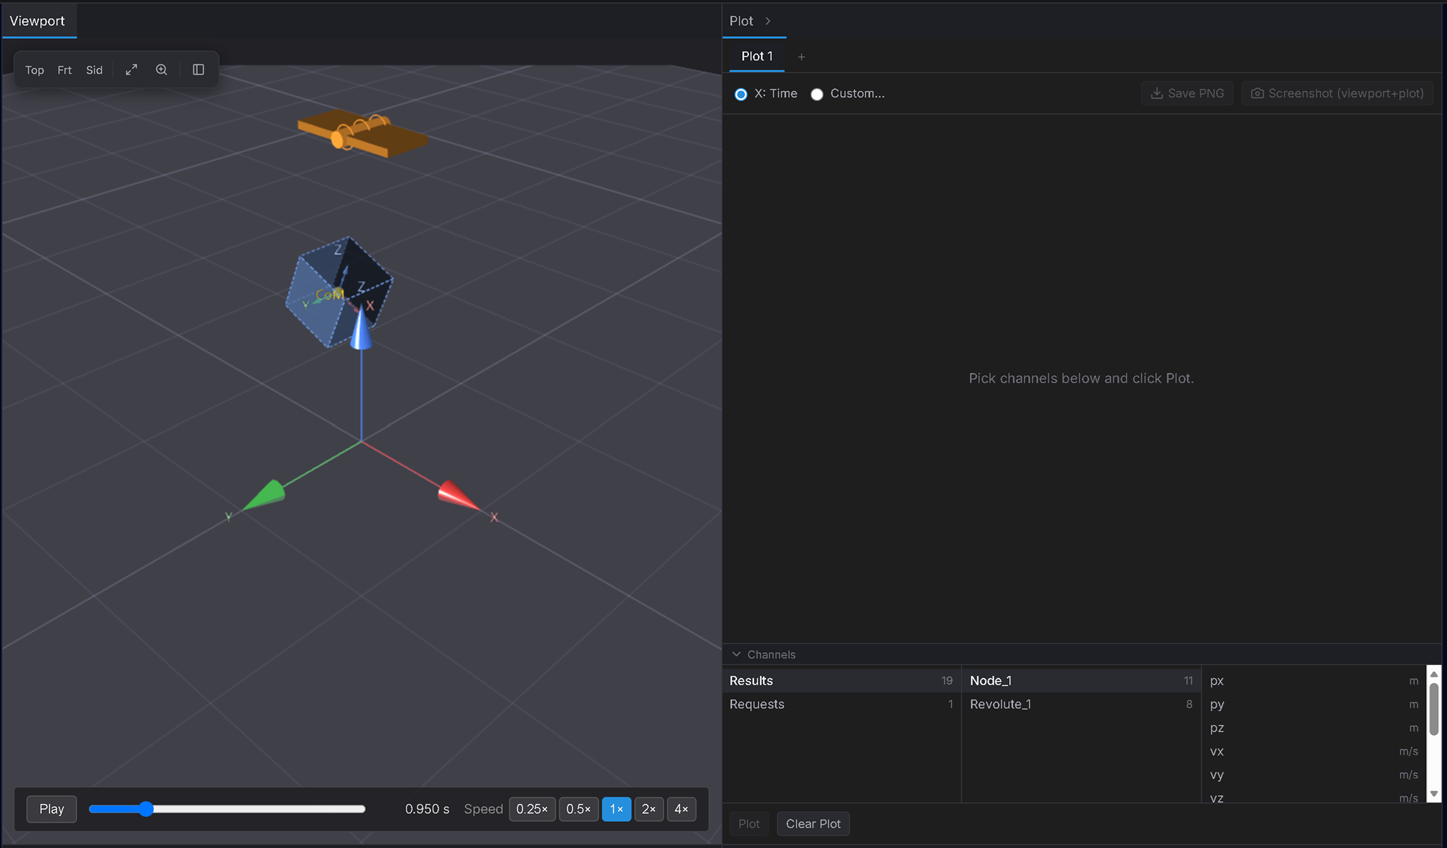The image size is (1447, 848).
Task: Click the Clear Plot button
Action: coord(813,824)
